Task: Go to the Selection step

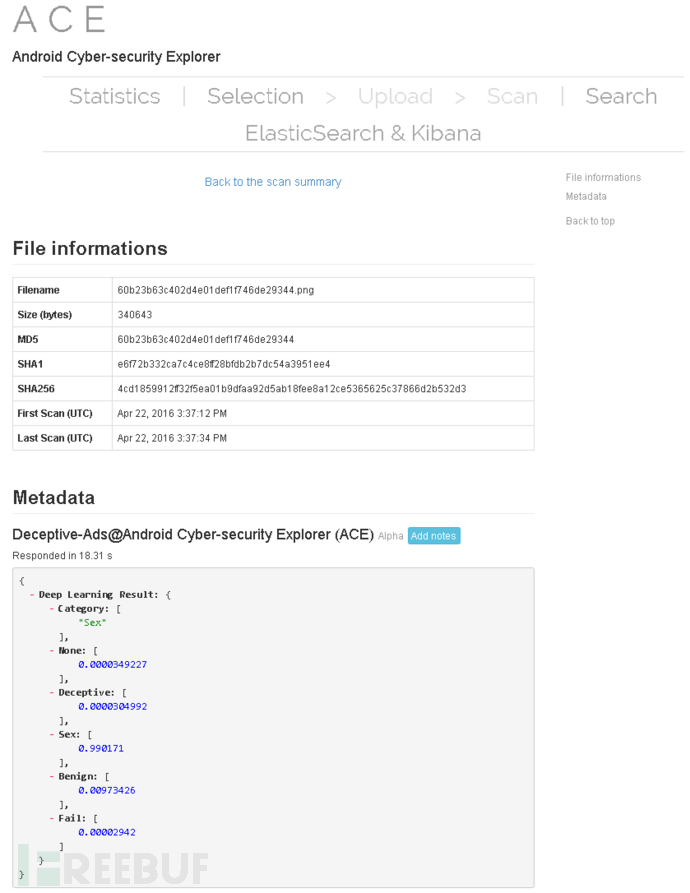Action: [x=255, y=96]
